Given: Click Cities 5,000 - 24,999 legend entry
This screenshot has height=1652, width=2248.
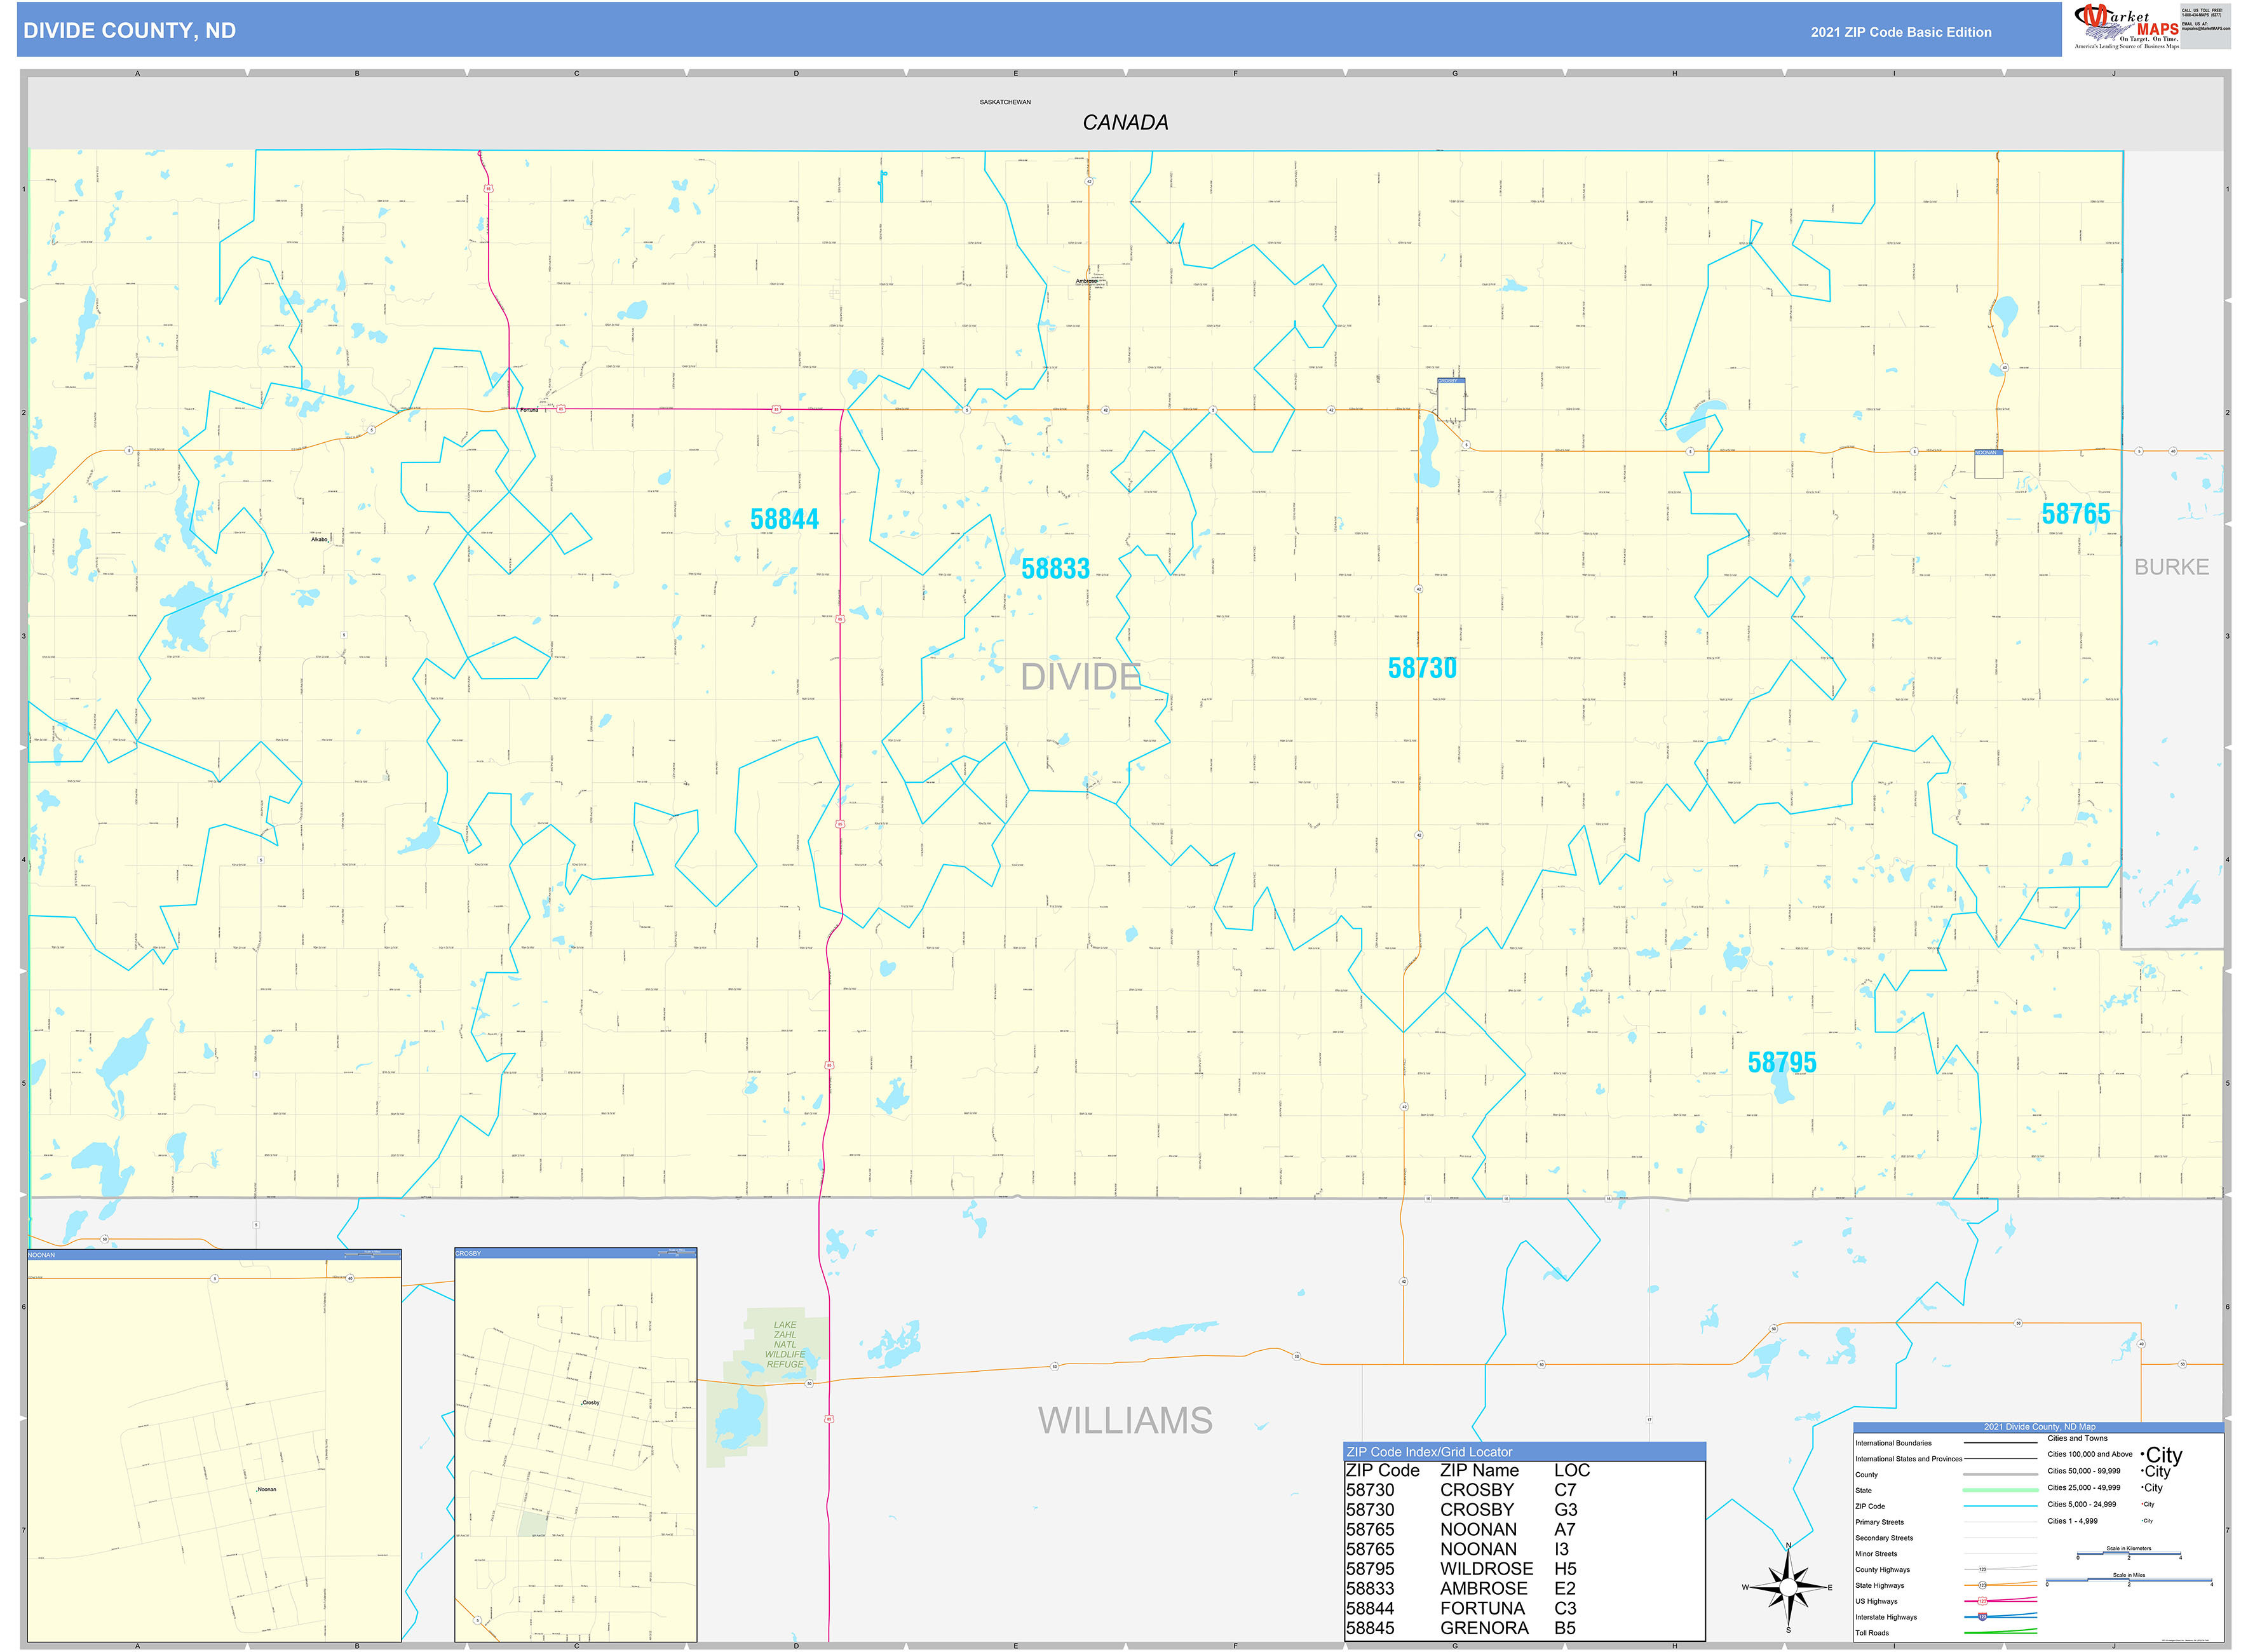Looking at the screenshot, I should point(2081,1504).
